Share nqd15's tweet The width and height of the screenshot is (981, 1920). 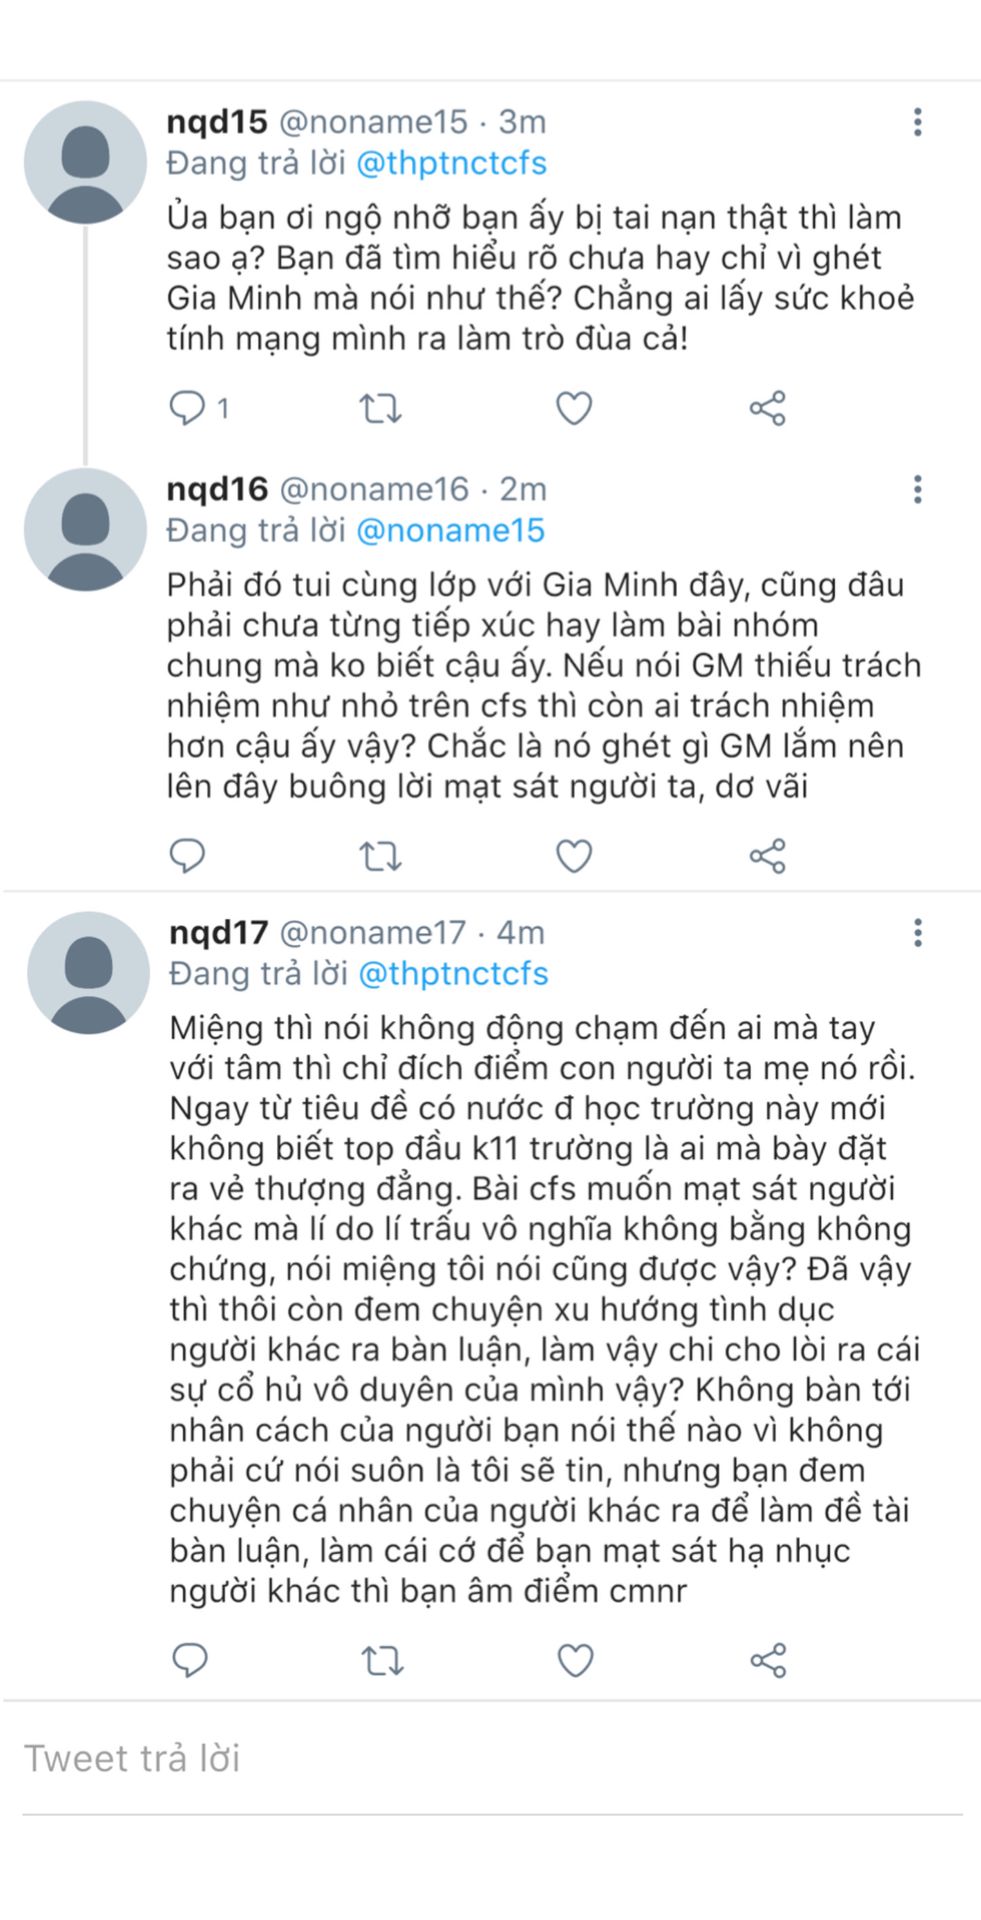coord(768,408)
